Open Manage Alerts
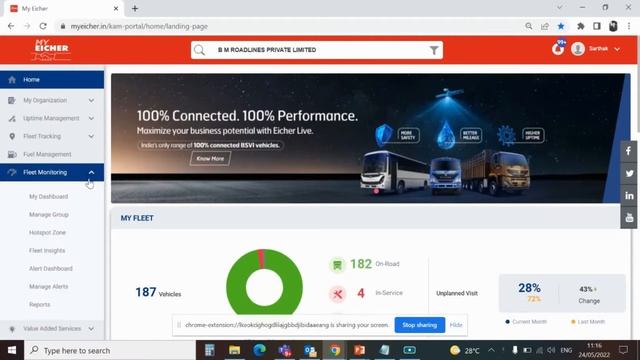Screen dimensions: 640x360 coord(49,287)
